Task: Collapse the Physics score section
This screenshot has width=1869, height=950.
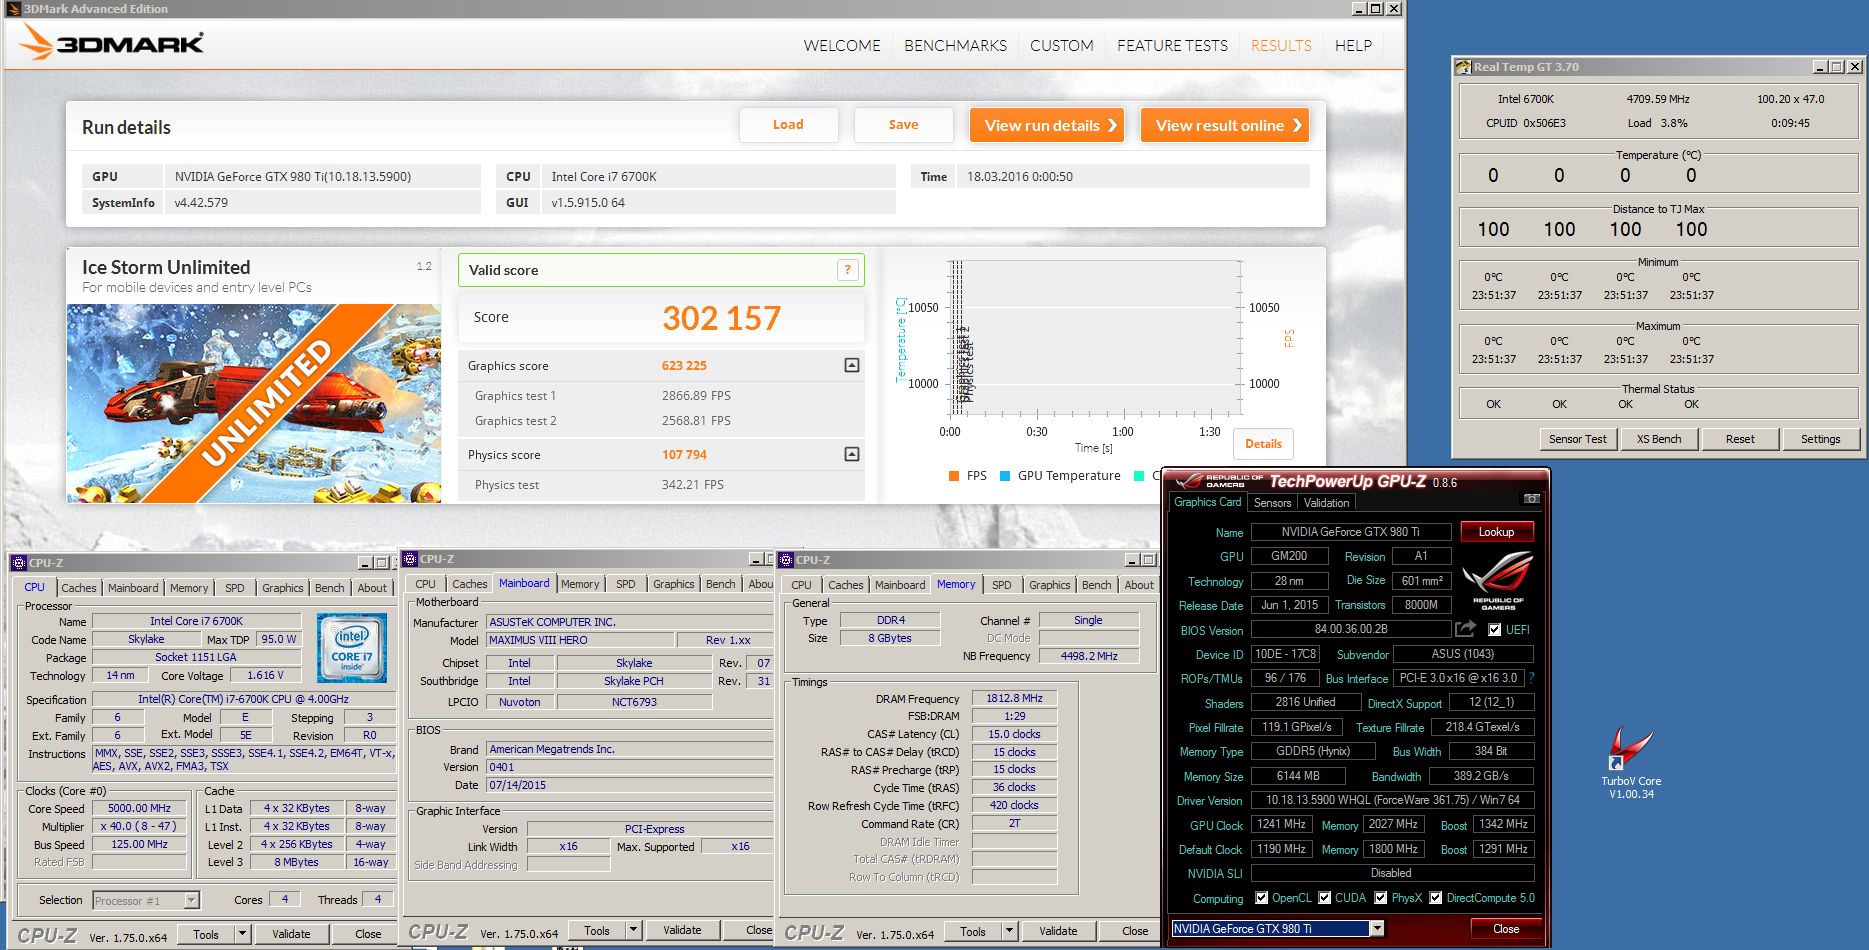Action: point(852,454)
